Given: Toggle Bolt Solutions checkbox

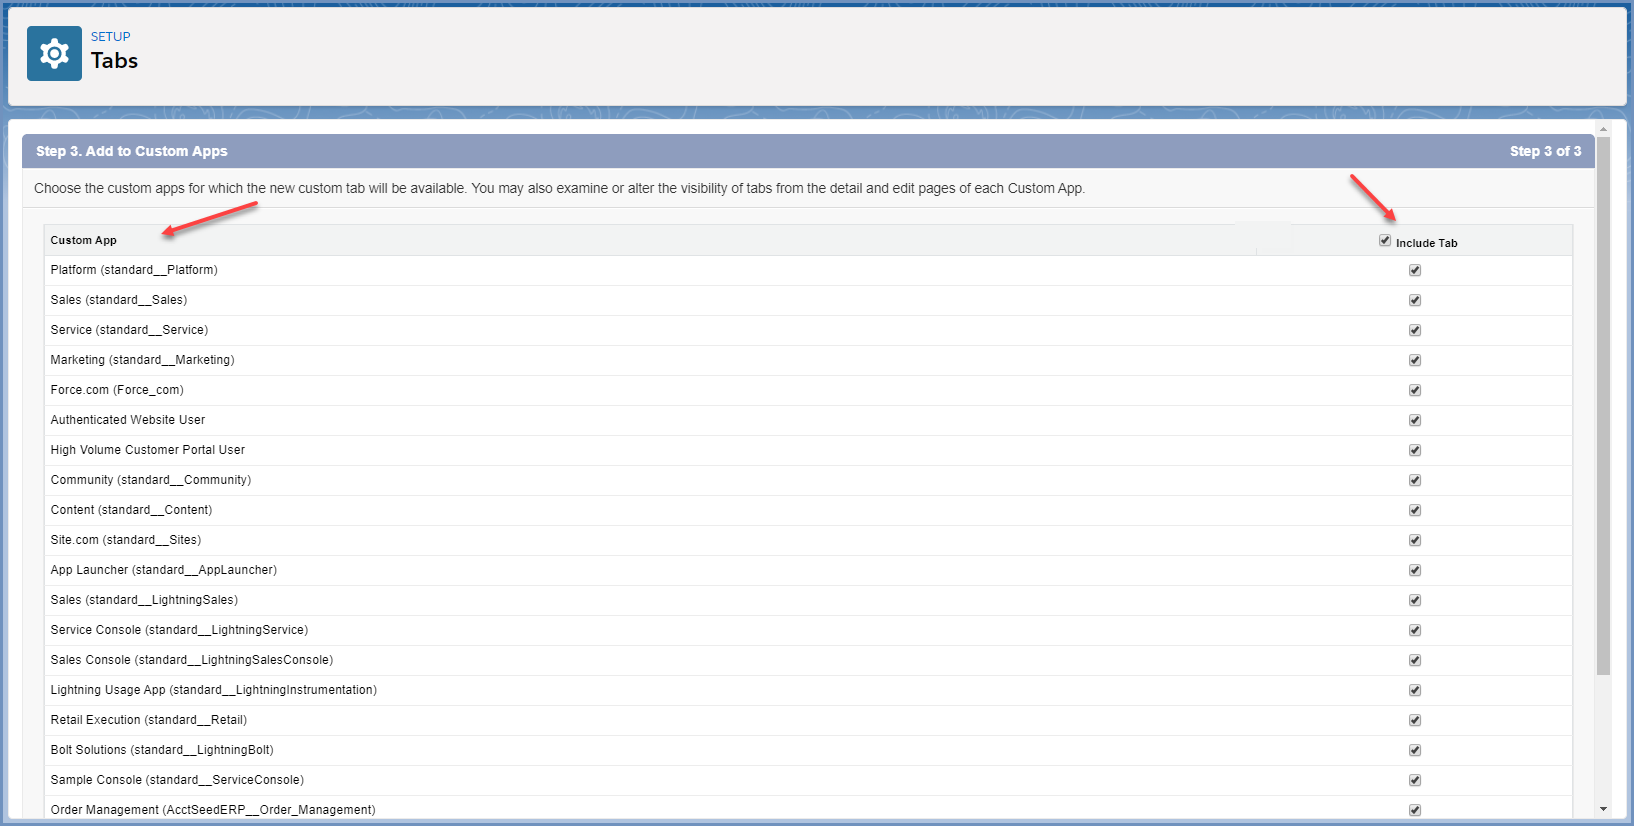Looking at the screenshot, I should pyautogui.click(x=1415, y=750).
